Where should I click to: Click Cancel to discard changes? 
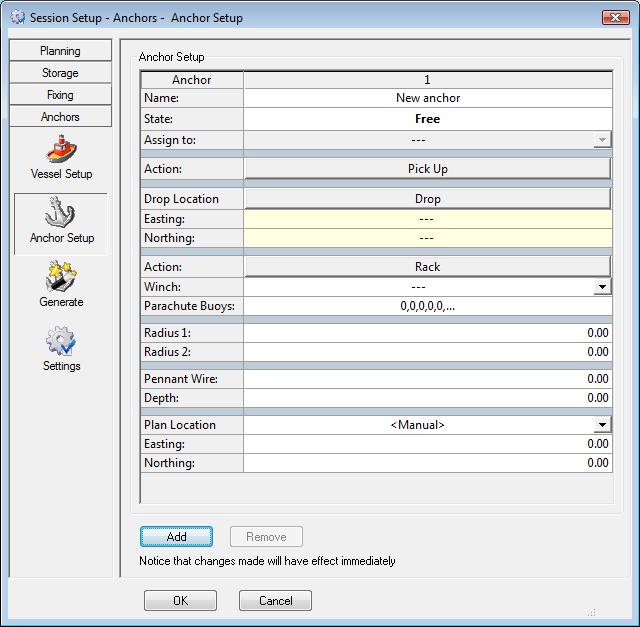275,601
